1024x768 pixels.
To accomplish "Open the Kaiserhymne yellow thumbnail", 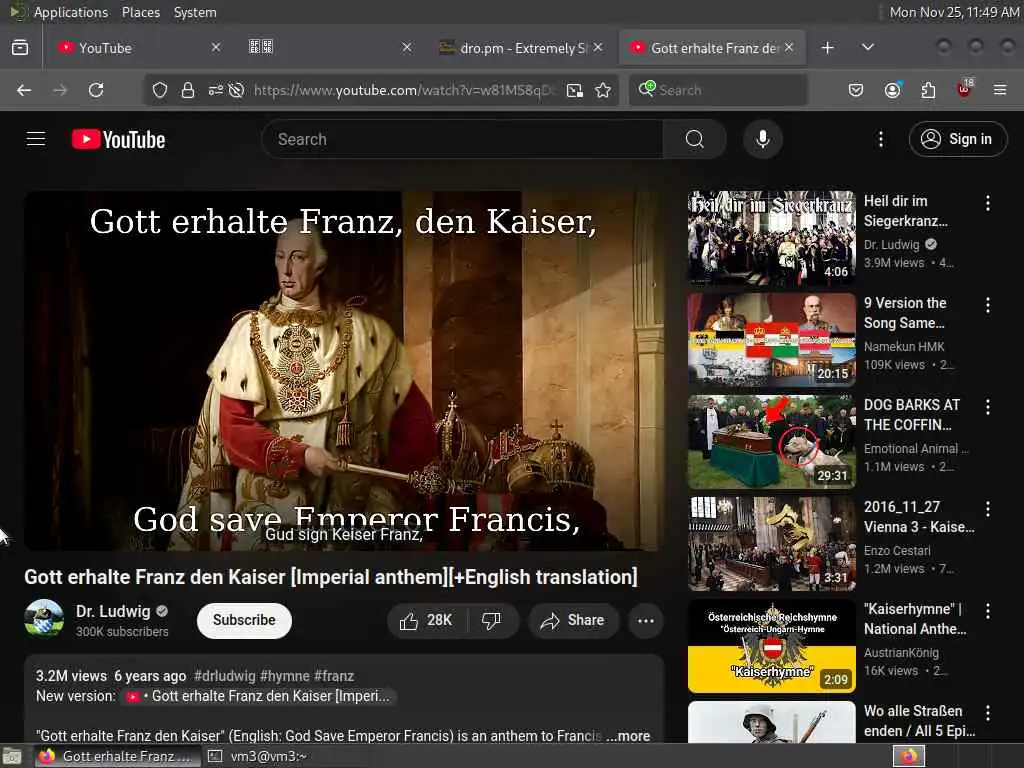I will click(x=771, y=646).
